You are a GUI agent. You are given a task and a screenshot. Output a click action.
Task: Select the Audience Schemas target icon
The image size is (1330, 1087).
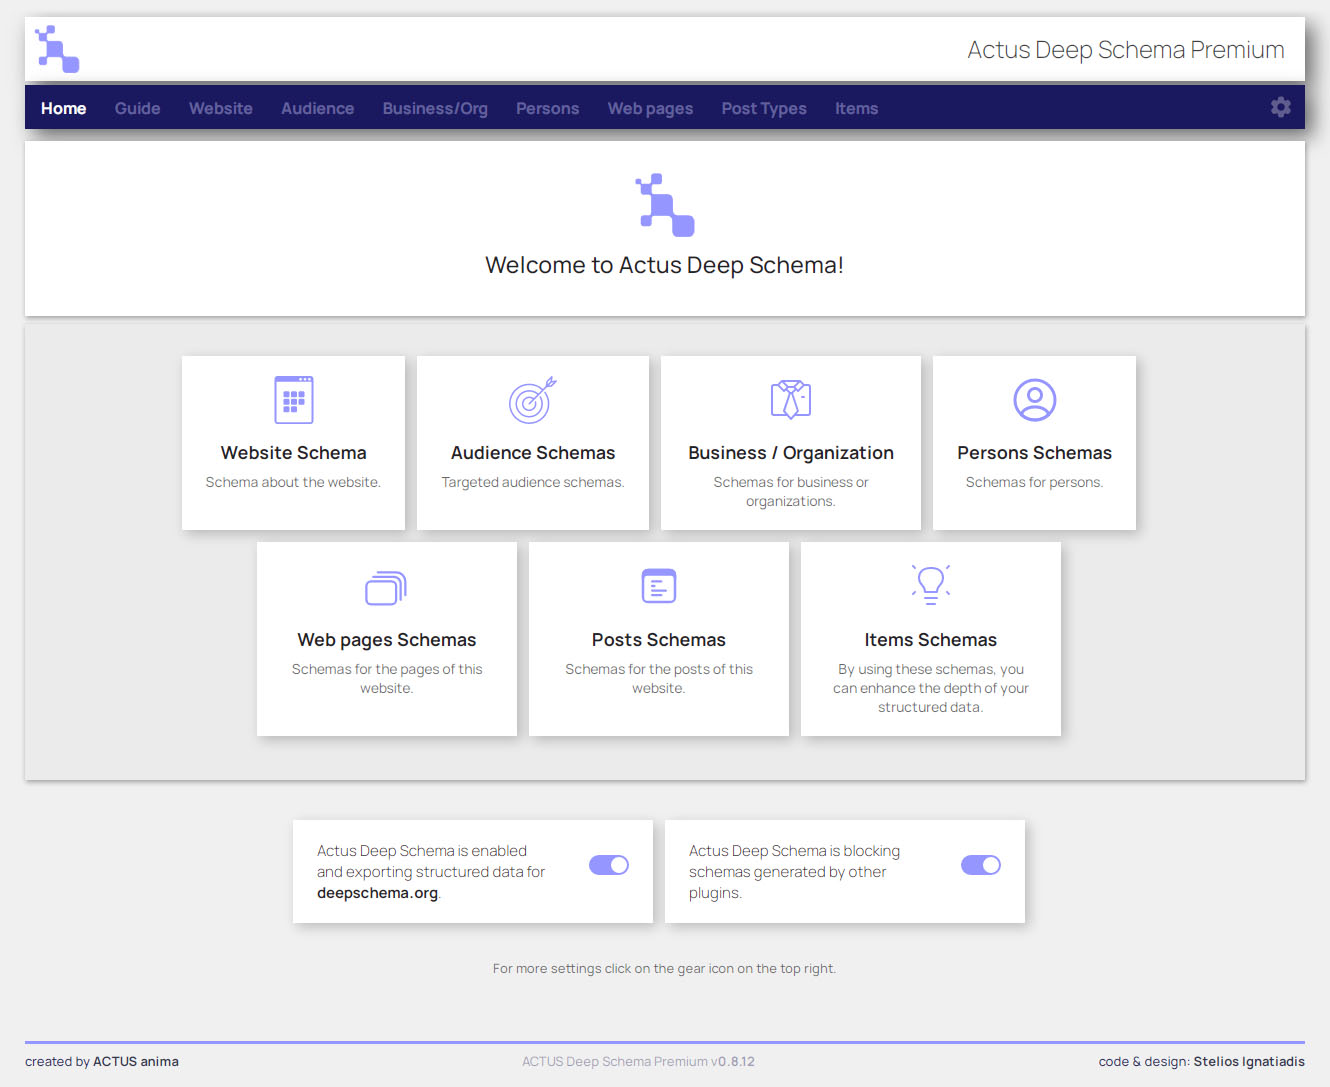(532, 399)
